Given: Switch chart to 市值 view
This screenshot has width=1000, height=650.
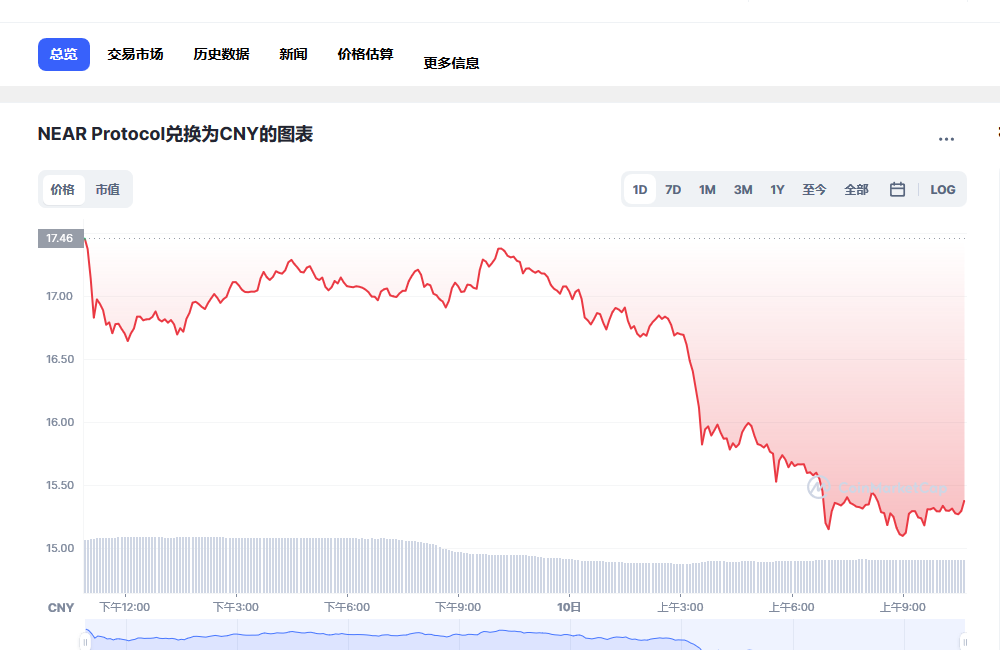Looking at the screenshot, I should 108,189.
